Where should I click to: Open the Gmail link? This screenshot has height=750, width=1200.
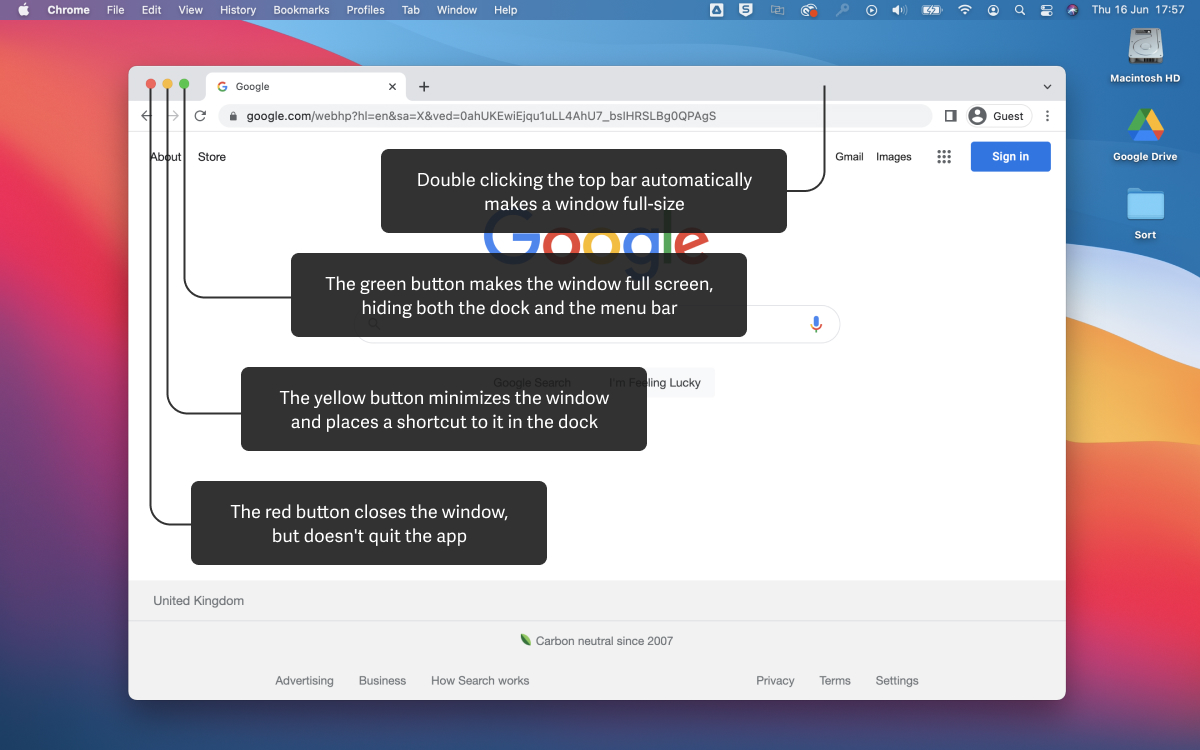click(849, 157)
